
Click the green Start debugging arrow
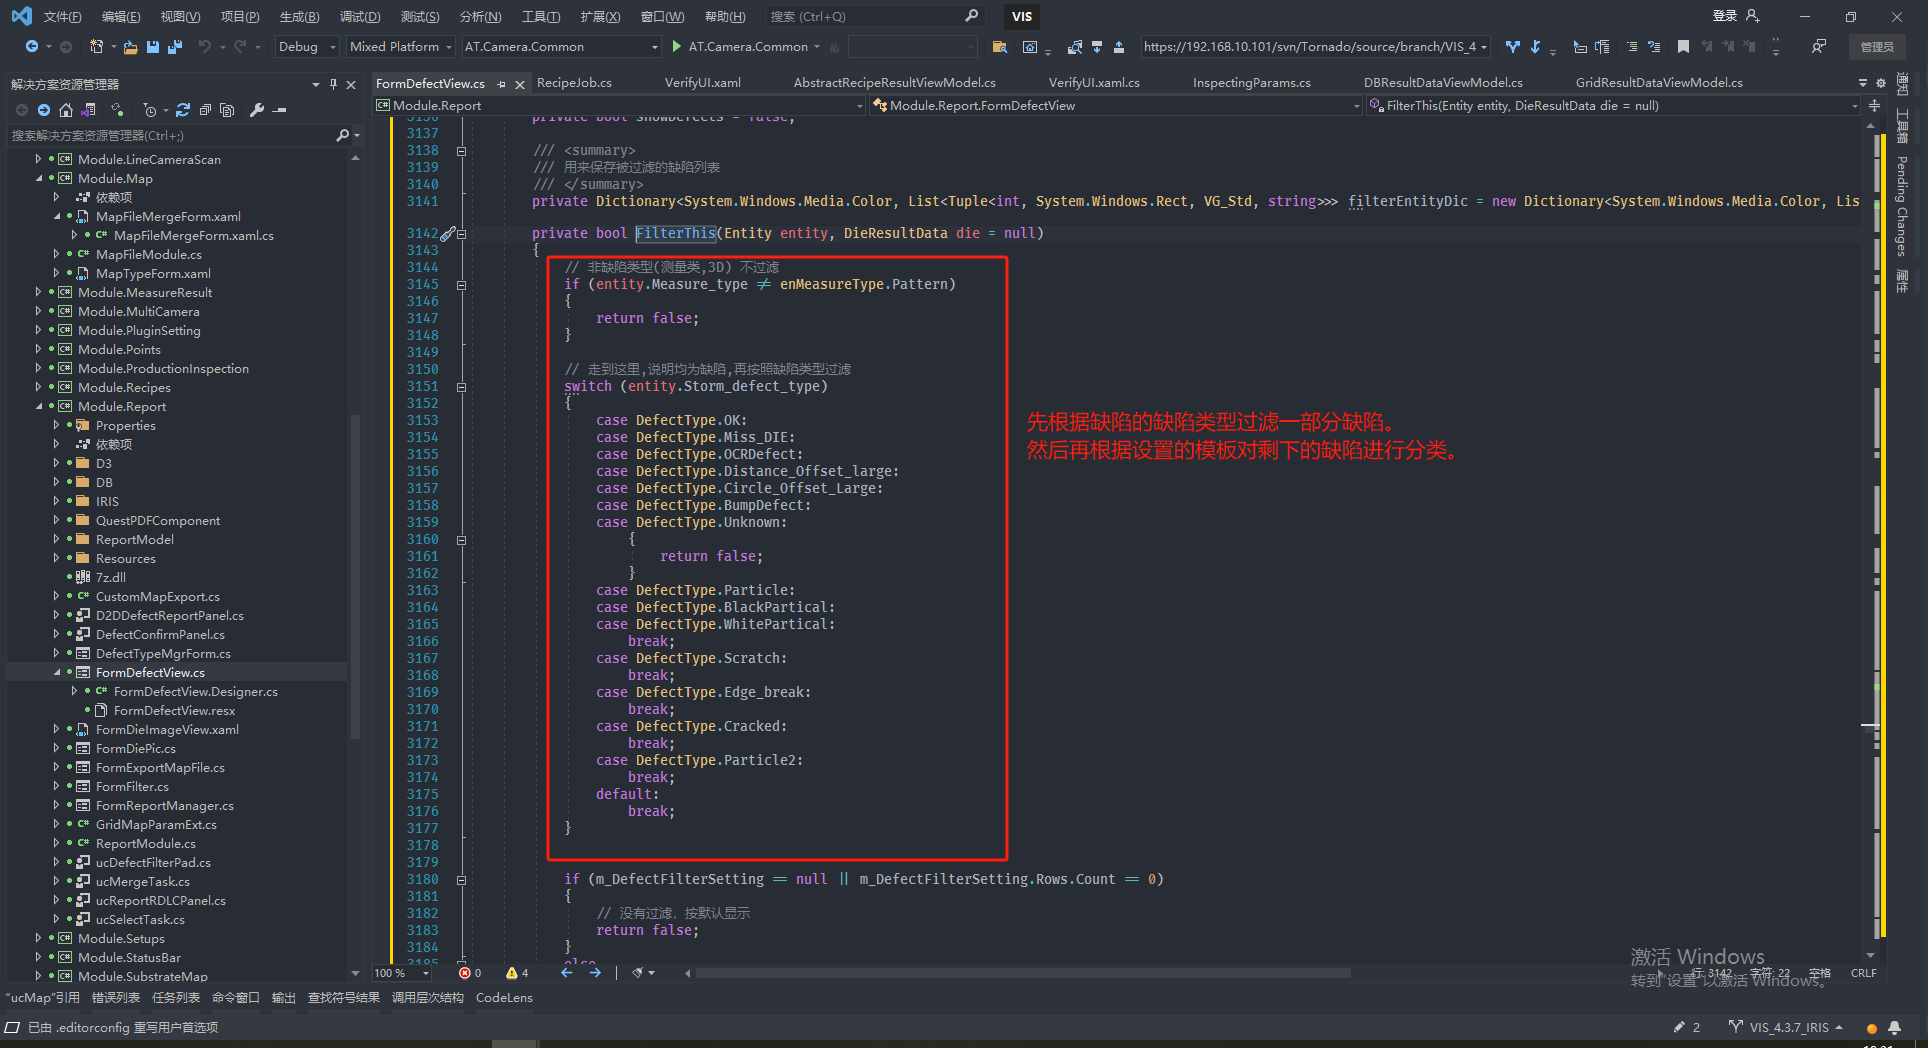[677, 47]
